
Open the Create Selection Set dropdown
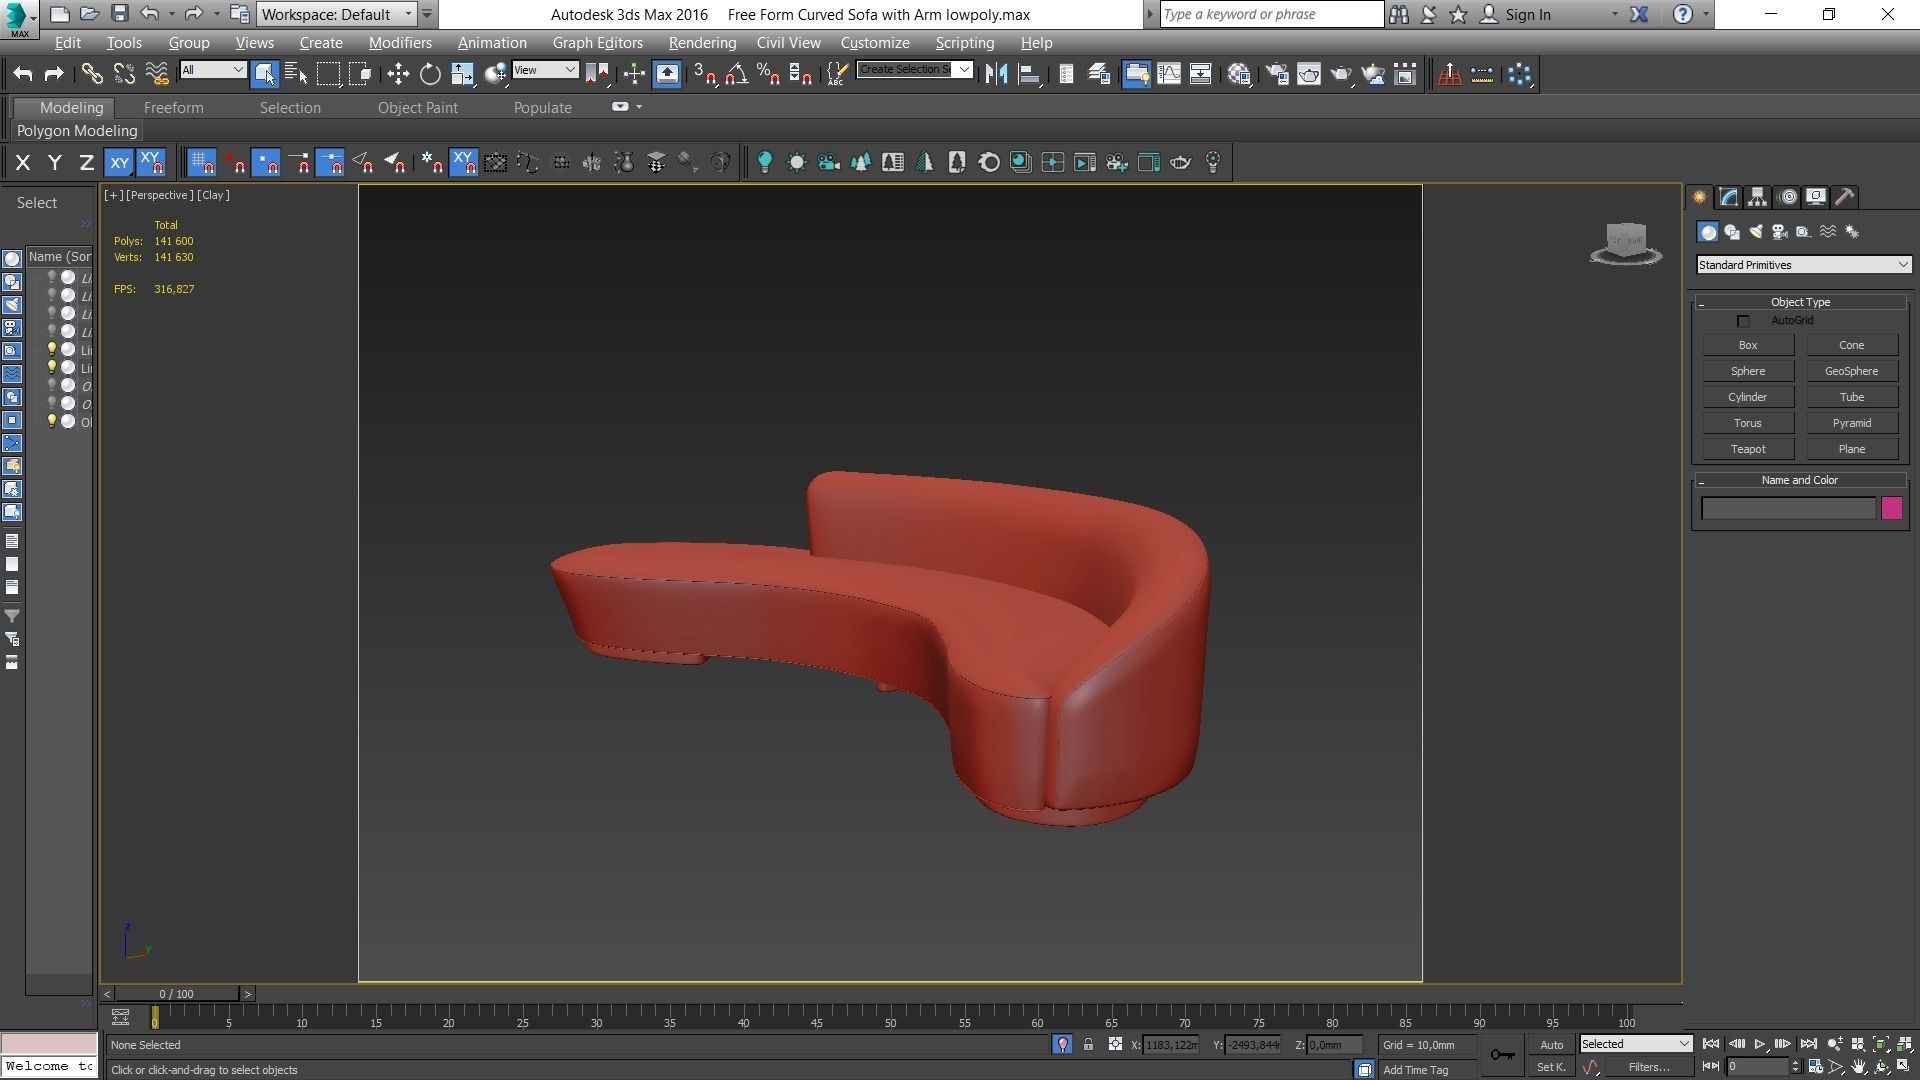[915, 70]
